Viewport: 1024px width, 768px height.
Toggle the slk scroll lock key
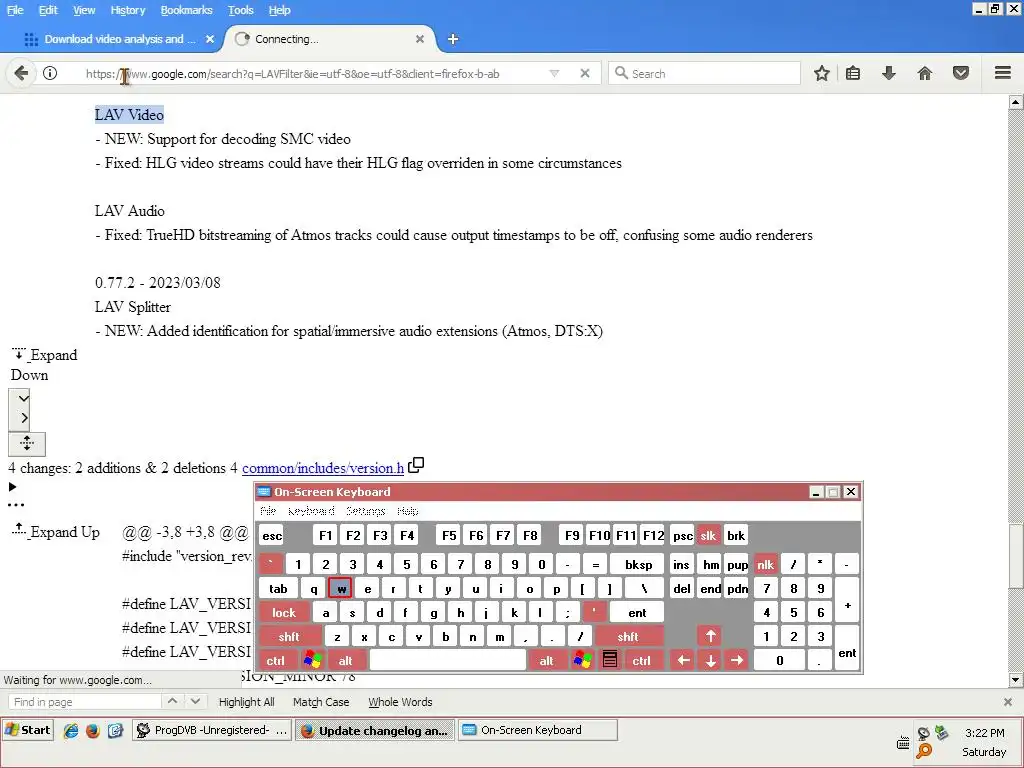coord(708,536)
